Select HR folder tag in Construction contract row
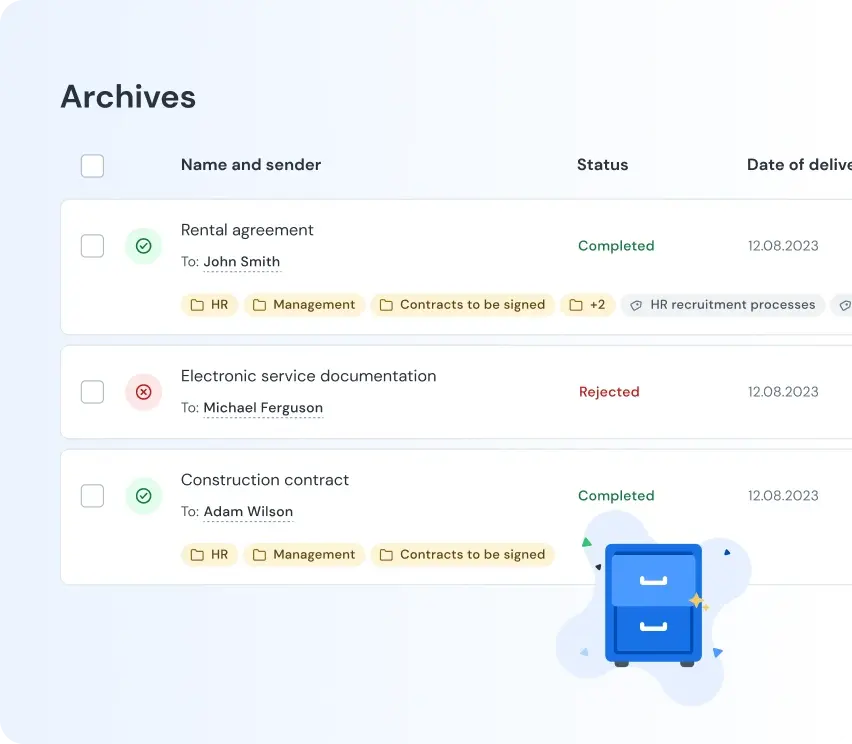 click(209, 555)
